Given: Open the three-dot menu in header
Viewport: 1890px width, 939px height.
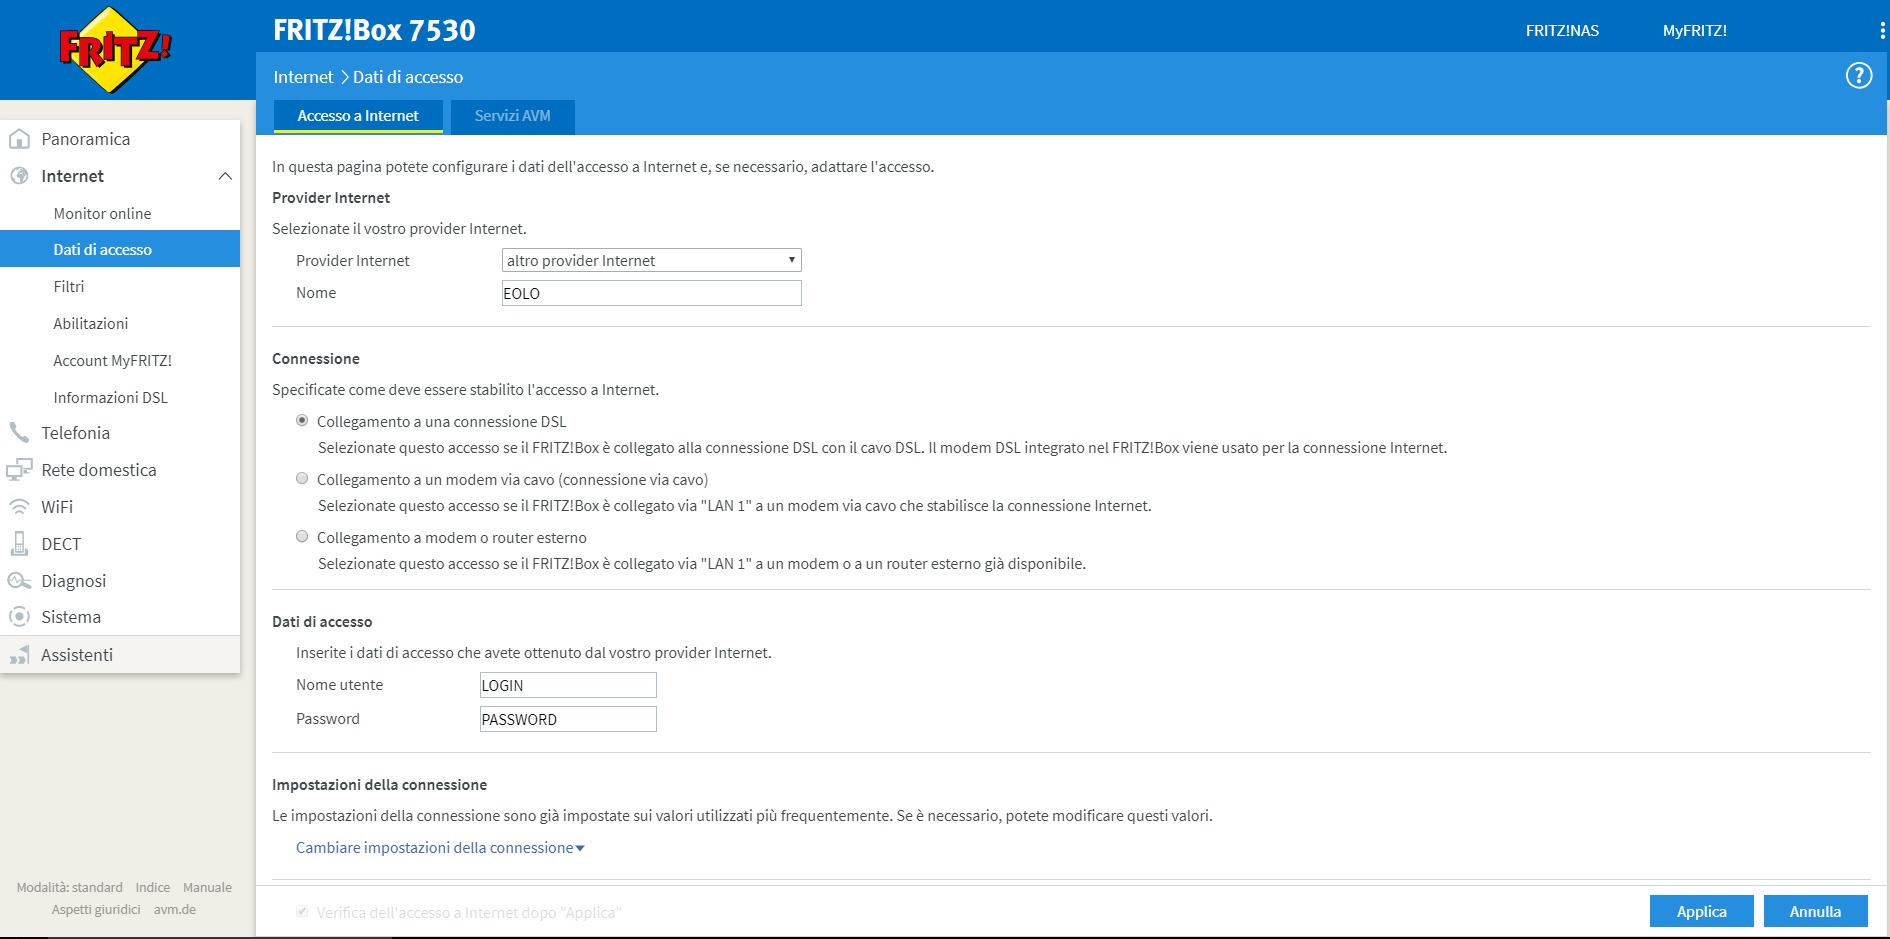Looking at the screenshot, I should [x=1882, y=31].
